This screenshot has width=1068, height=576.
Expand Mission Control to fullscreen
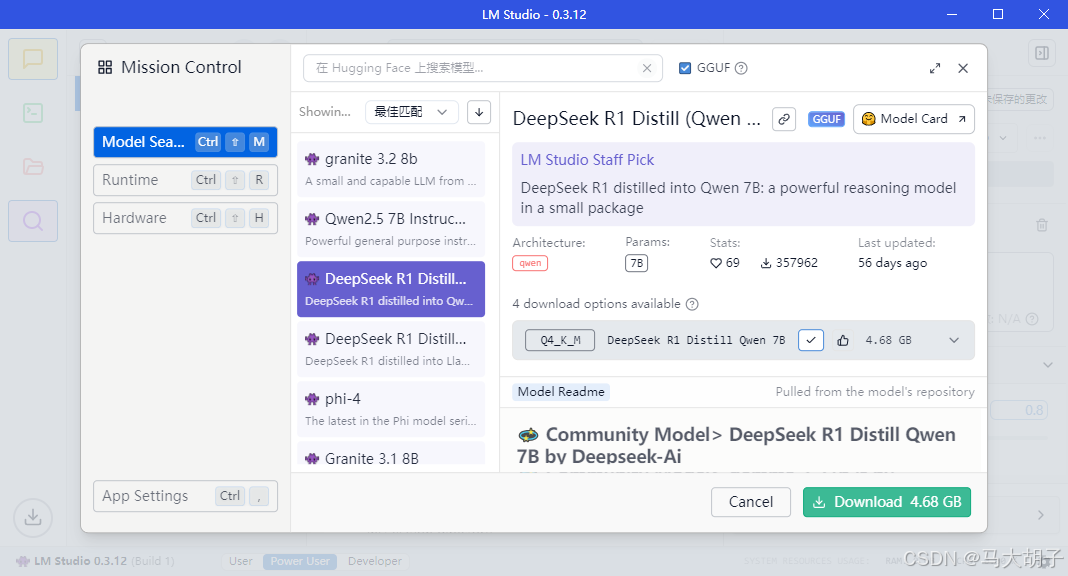point(934,68)
